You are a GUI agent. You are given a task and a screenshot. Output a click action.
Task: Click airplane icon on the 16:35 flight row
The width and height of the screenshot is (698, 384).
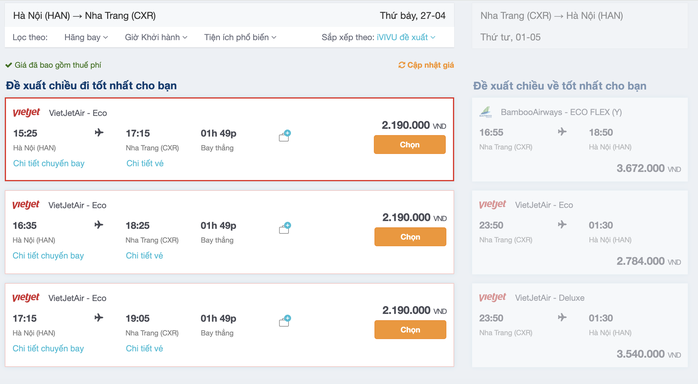click(x=99, y=225)
